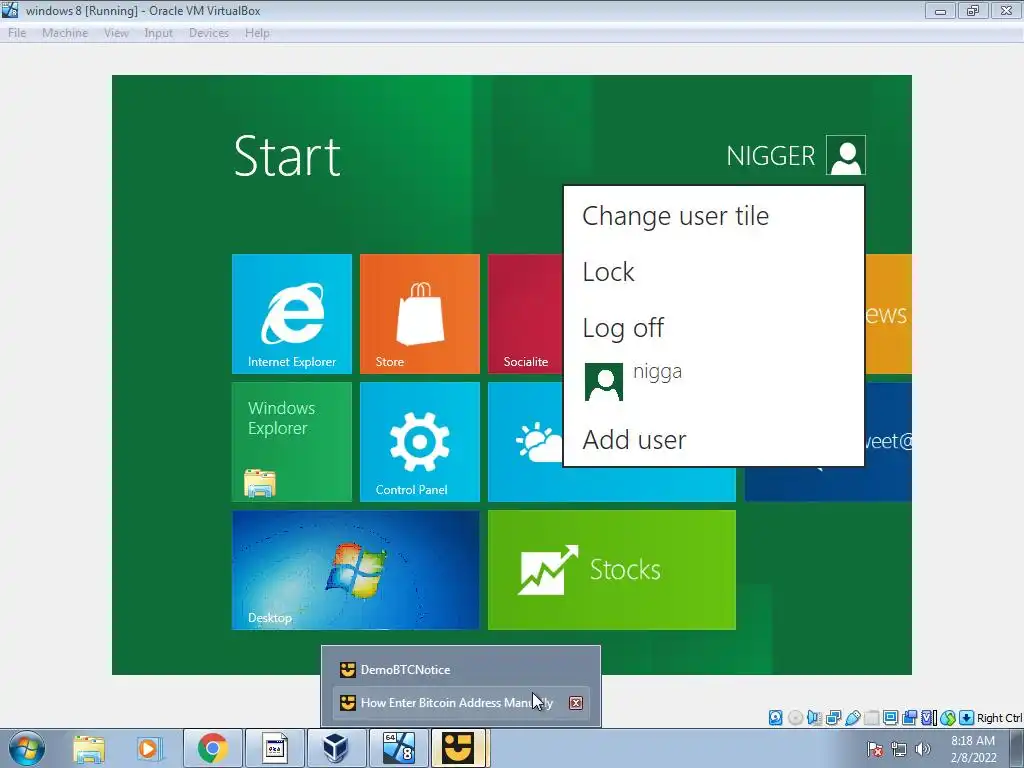Image resolution: width=1024 pixels, height=768 pixels.
Task: Select How Enter Bitcoin Address Manually preview entry
Action: (x=461, y=703)
